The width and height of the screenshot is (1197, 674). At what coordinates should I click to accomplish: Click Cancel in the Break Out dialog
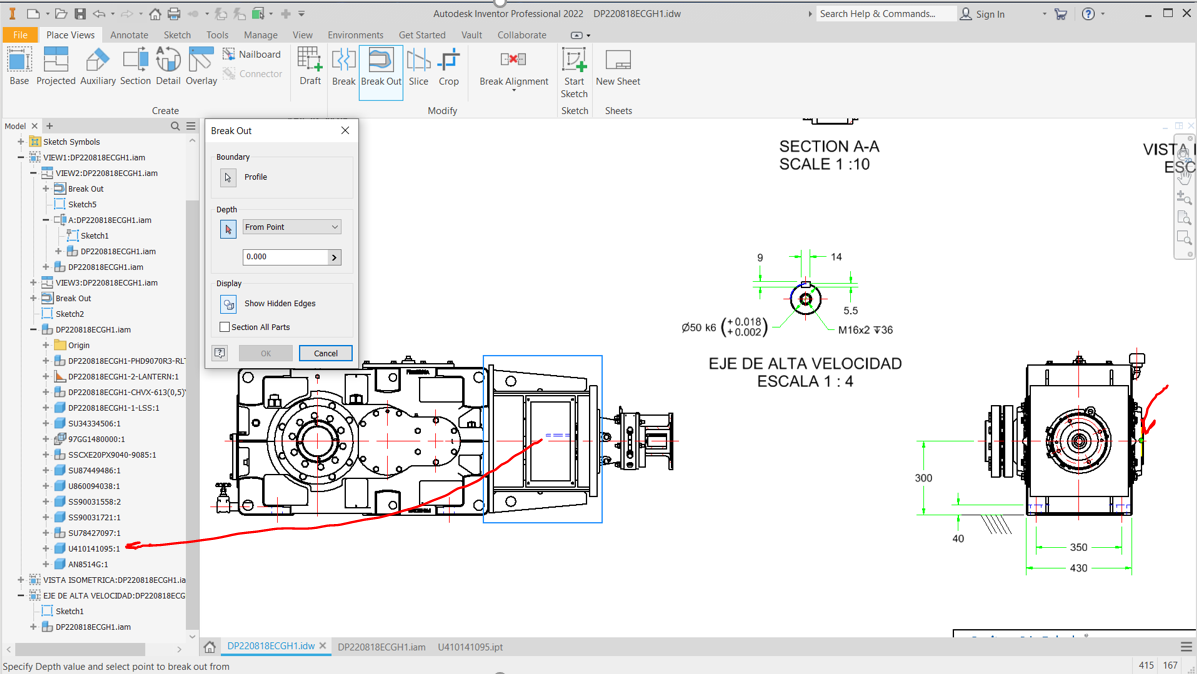[325, 352]
